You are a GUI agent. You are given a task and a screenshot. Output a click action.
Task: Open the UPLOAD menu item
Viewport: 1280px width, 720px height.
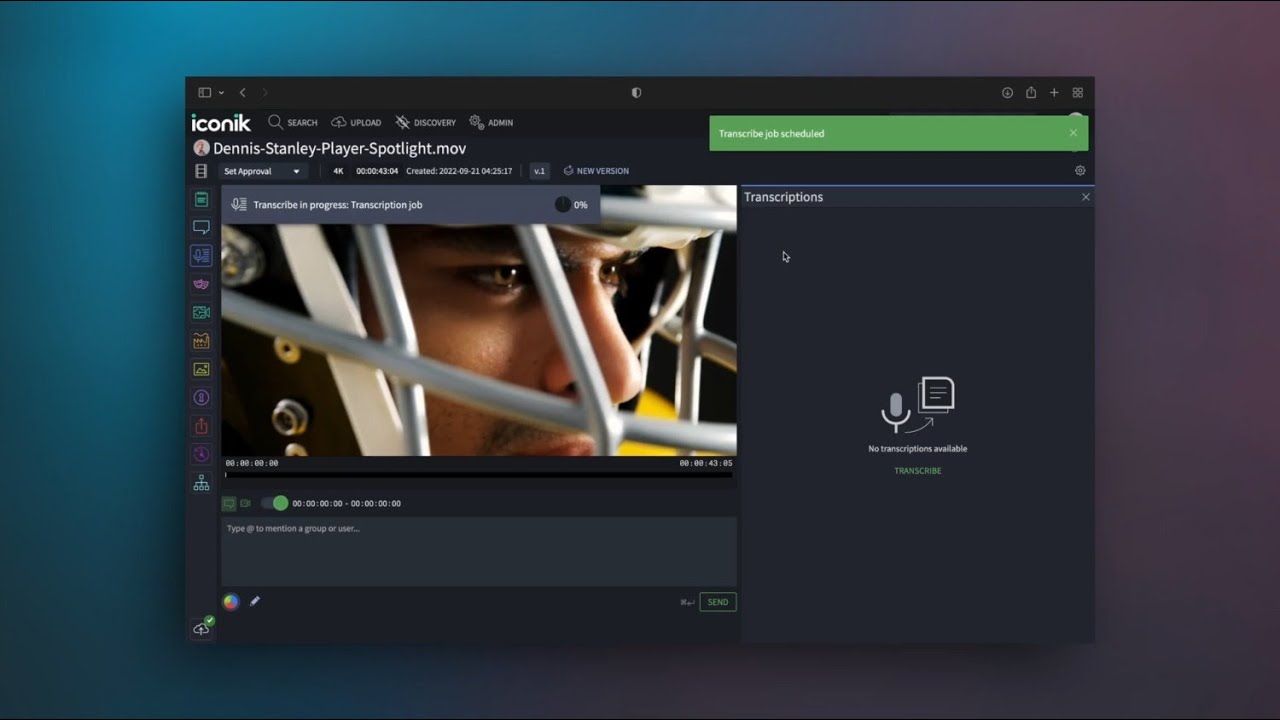click(356, 122)
